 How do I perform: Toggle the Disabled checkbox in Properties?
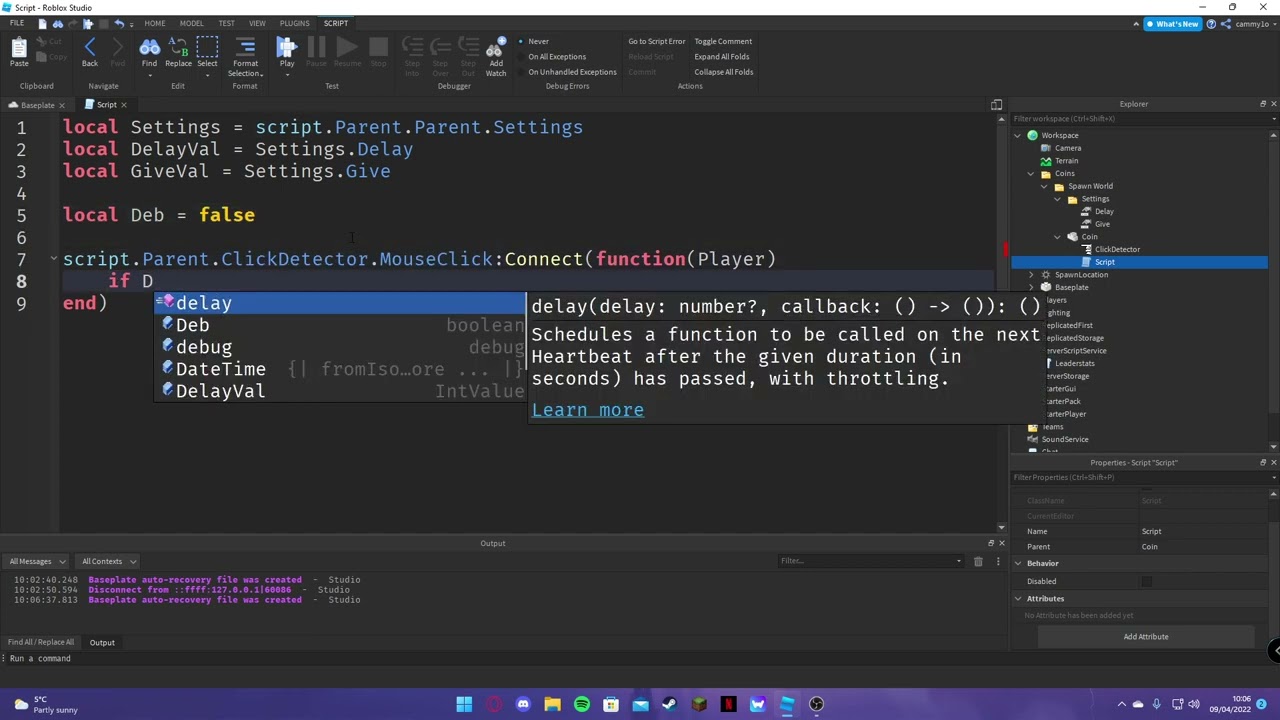click(1146, 581)
